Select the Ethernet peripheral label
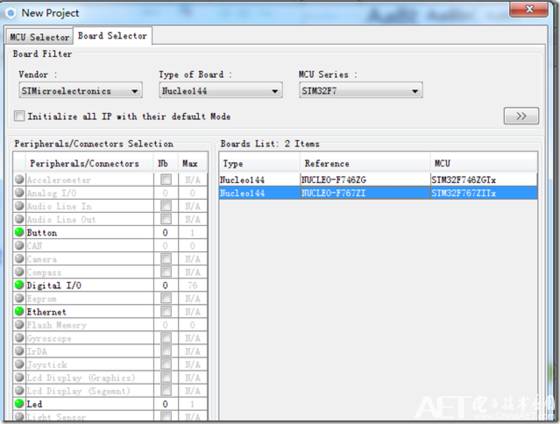 (46, 312)
